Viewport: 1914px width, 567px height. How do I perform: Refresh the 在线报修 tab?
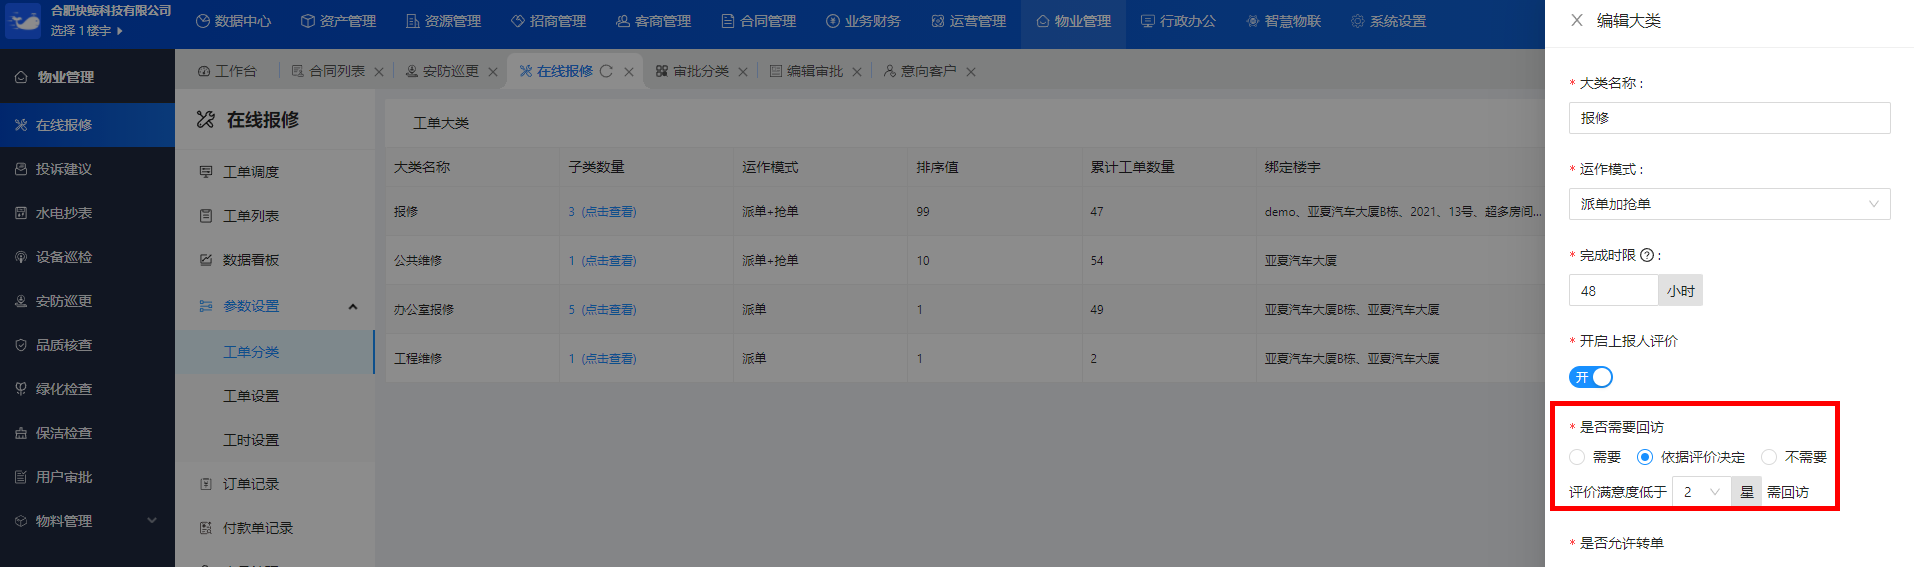[x=606, y=71]
